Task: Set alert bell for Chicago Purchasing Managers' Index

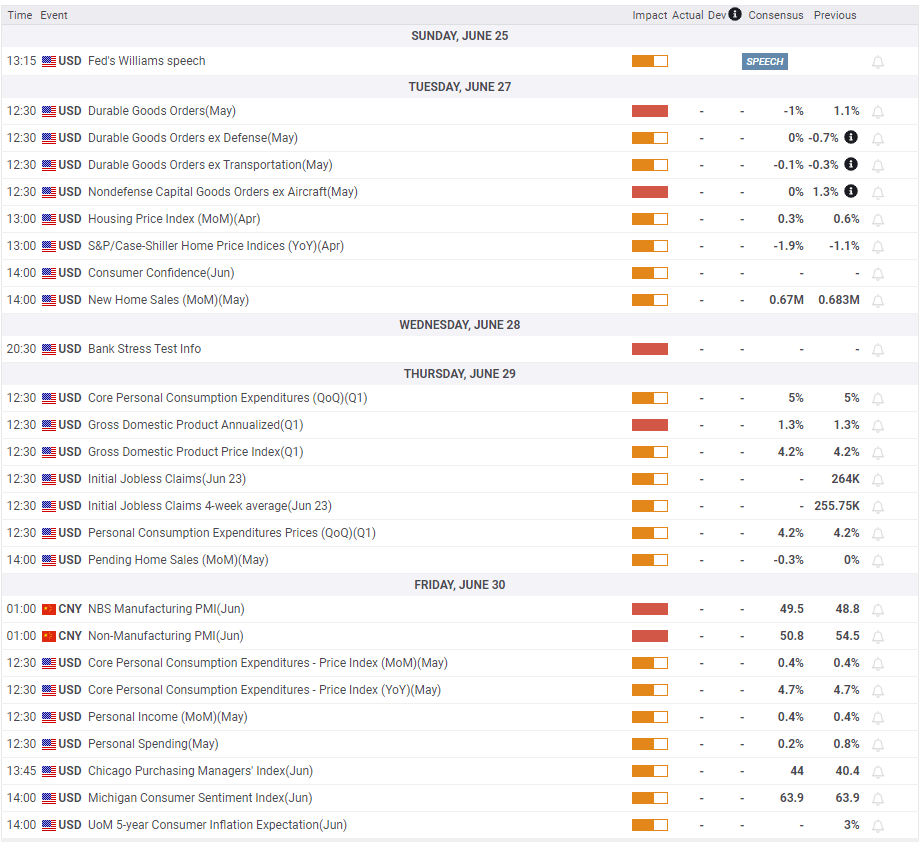Action: [x=878, y=772]
